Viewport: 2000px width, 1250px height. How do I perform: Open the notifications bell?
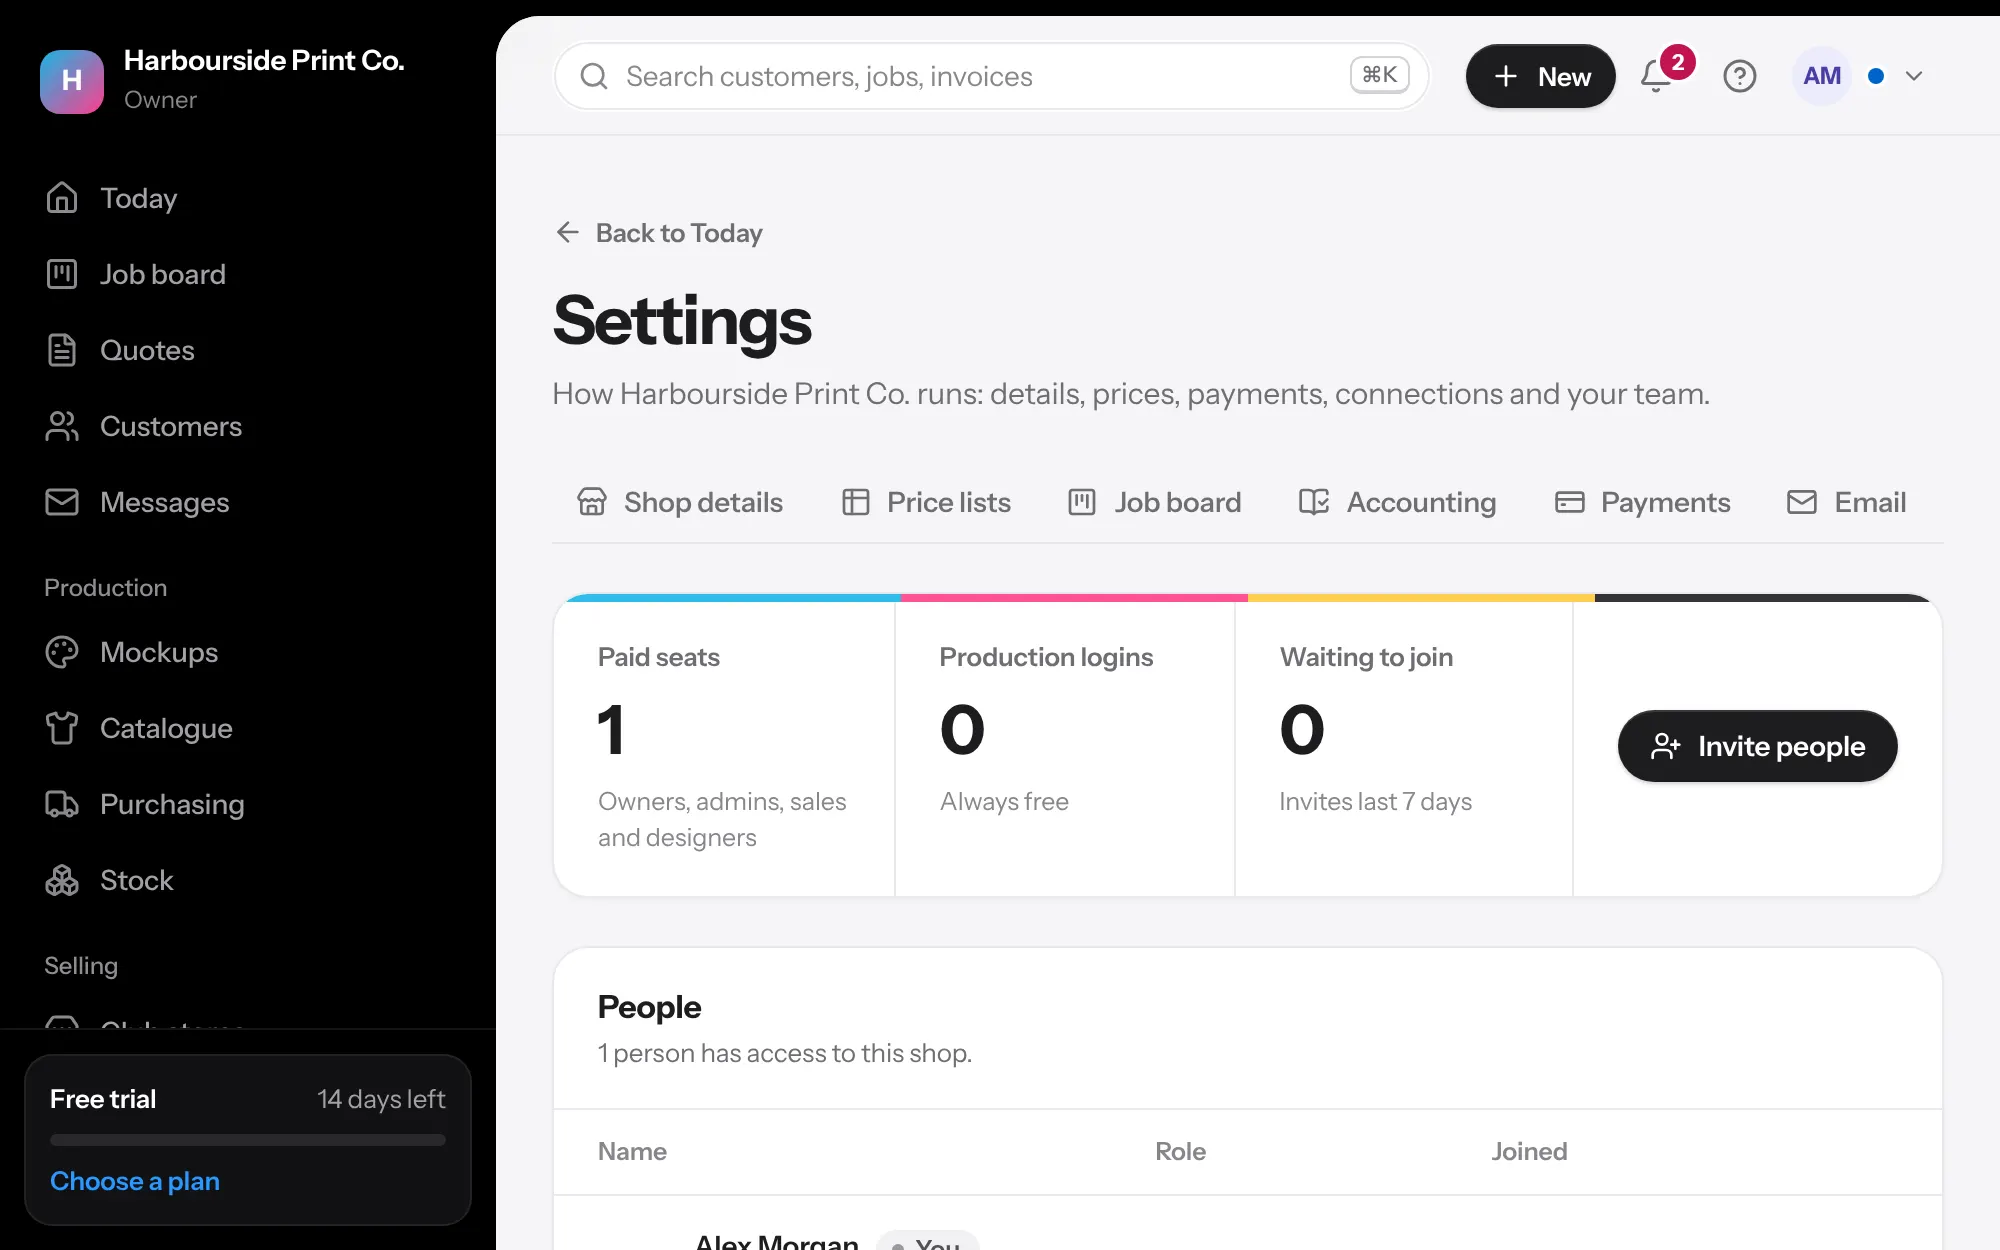[1657, 76]
